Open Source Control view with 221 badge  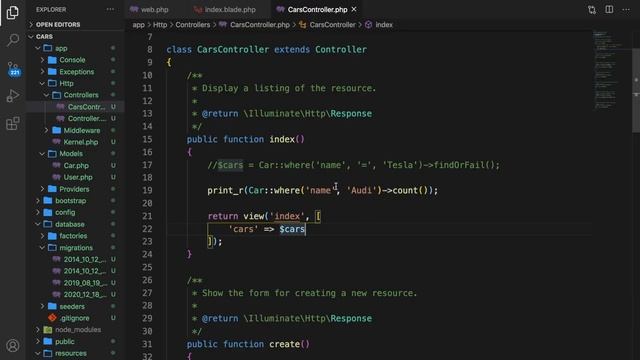[x=13, y=68]
